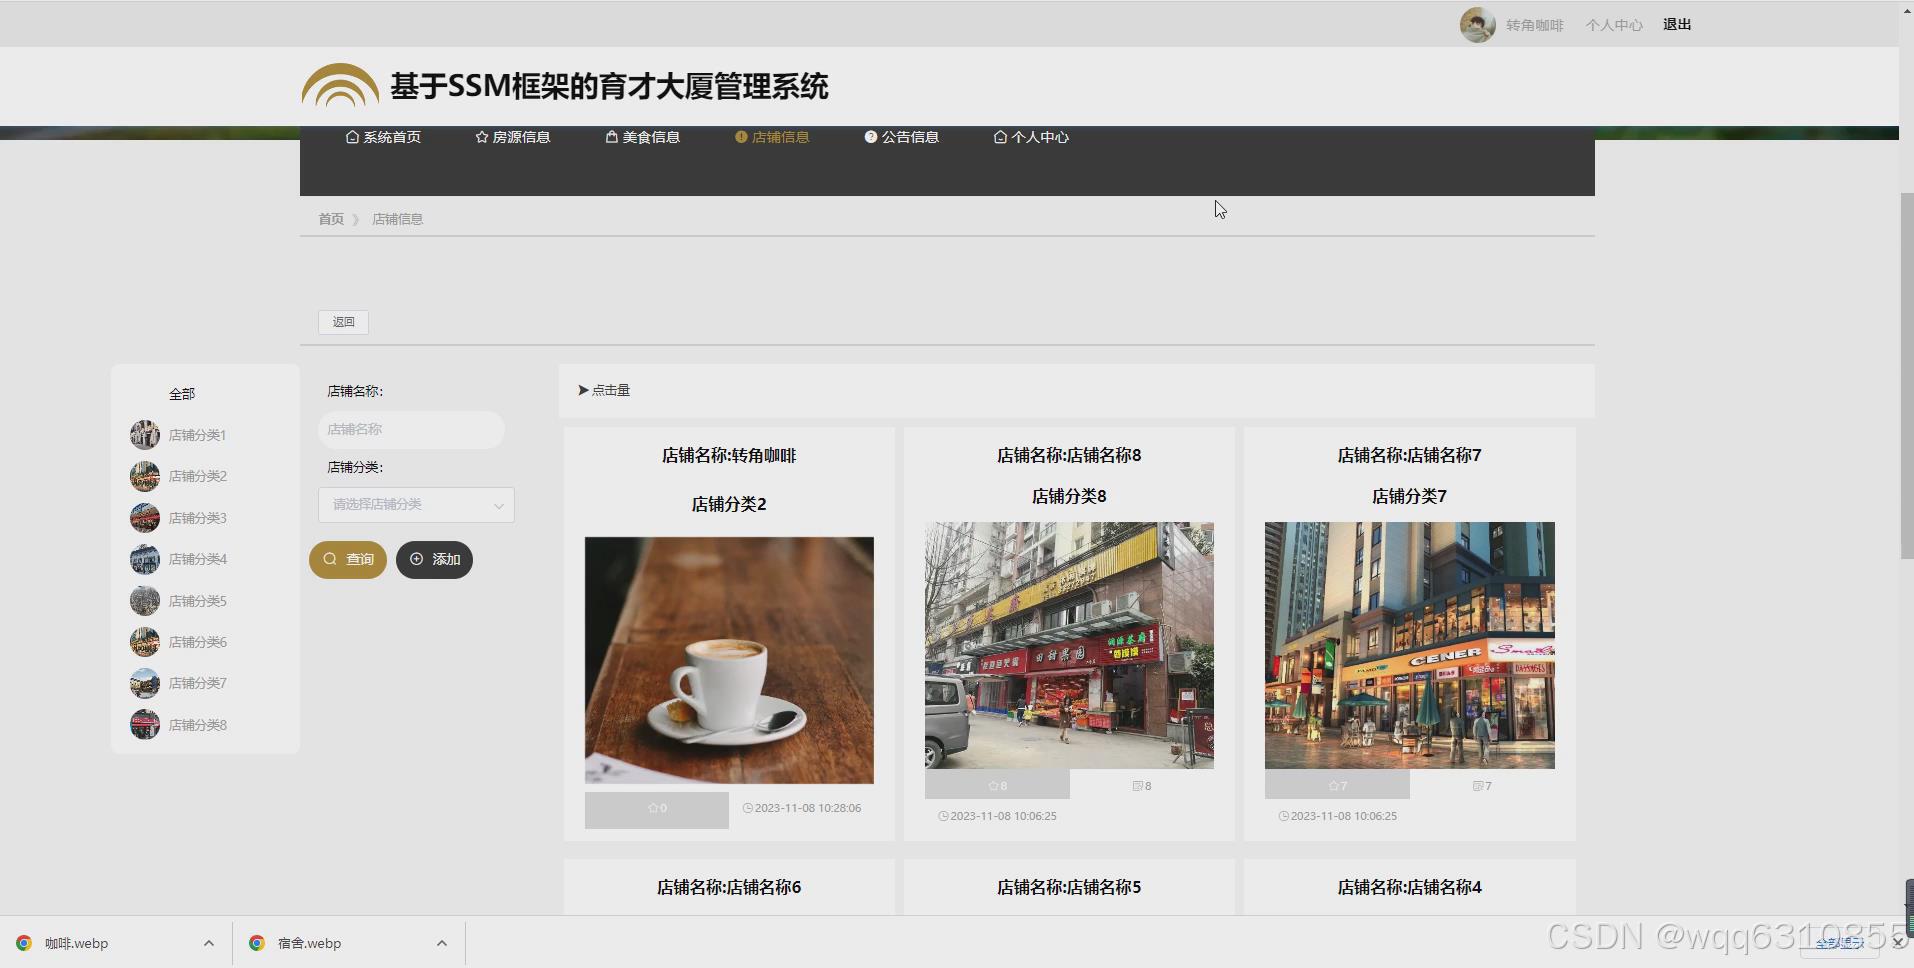1914x968 pixels.
Task: Click Chrome file icon of 宿舍.webp download
Action: coord(257,943)
